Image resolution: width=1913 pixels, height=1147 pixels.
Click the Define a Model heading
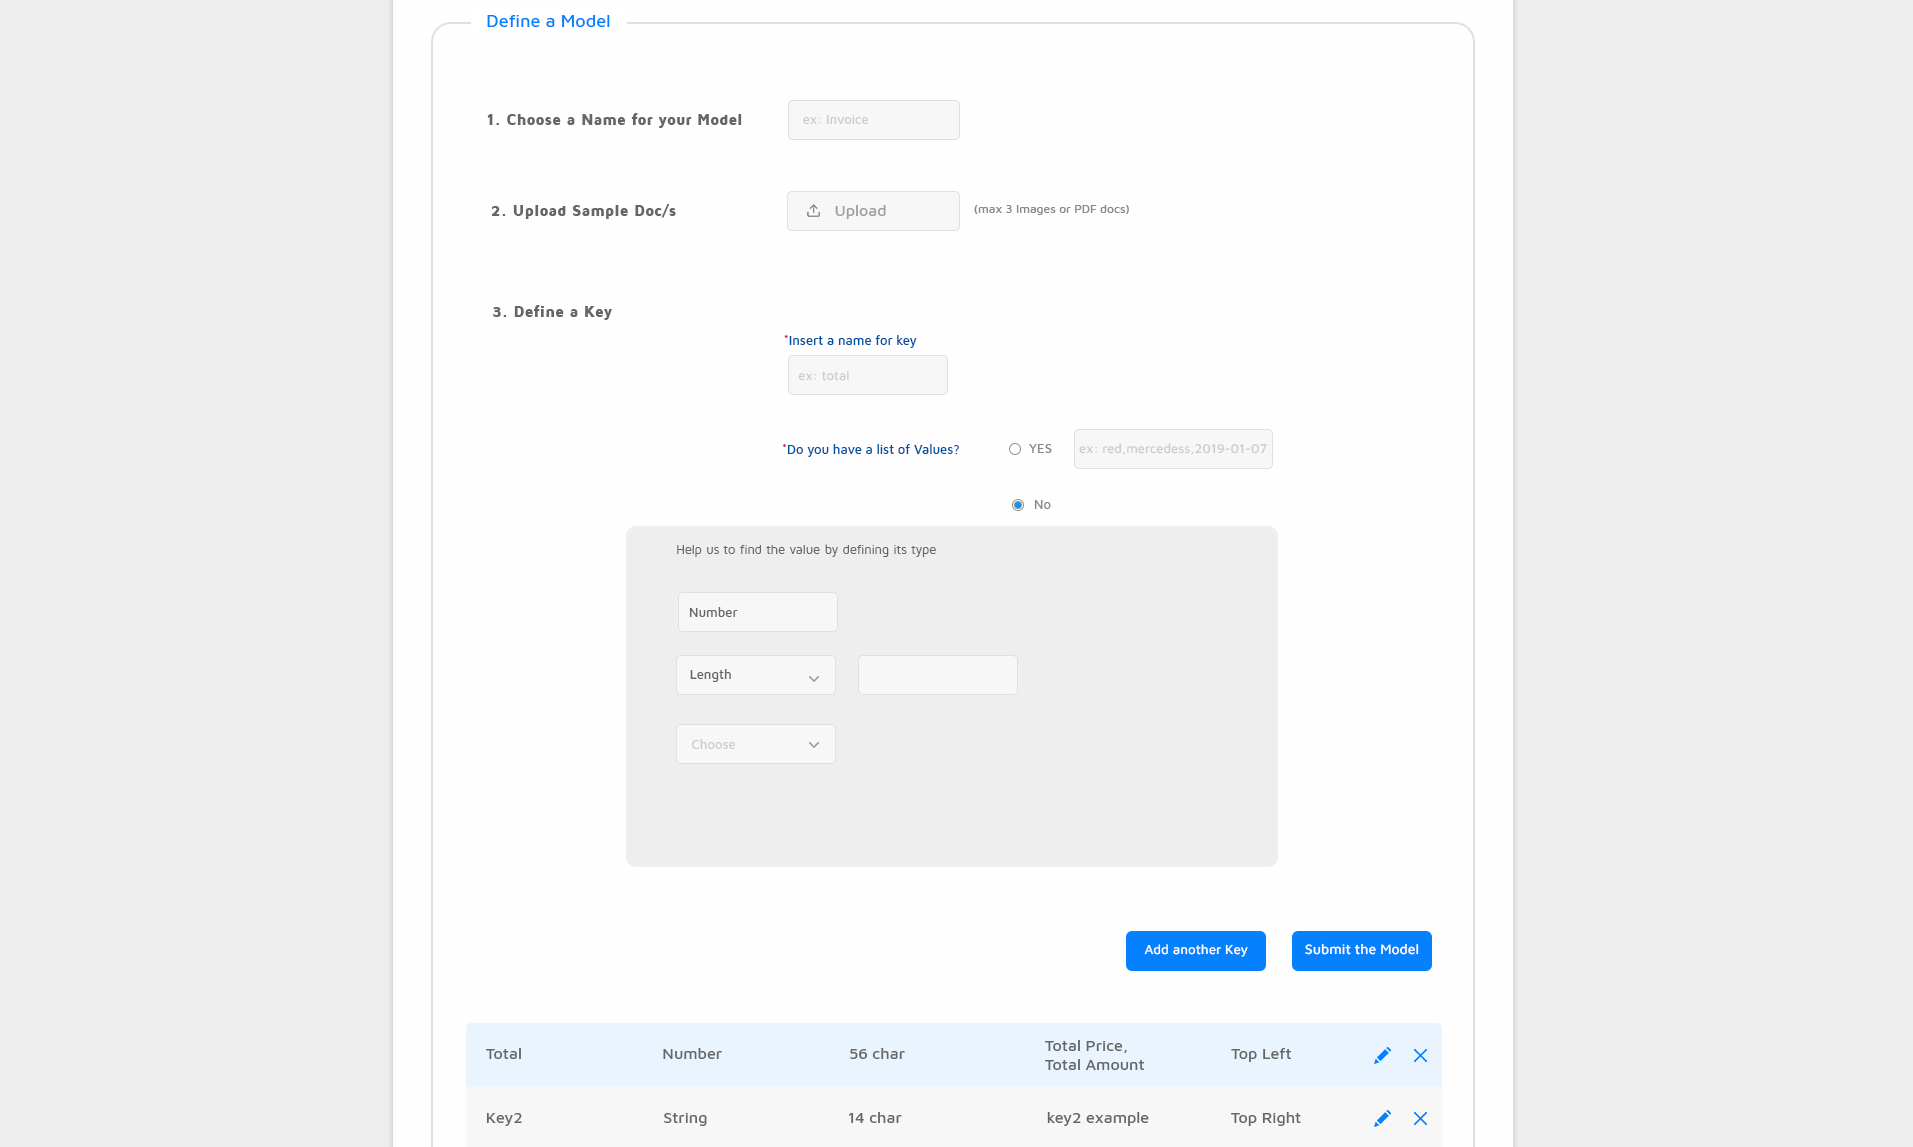coord(548,21)
